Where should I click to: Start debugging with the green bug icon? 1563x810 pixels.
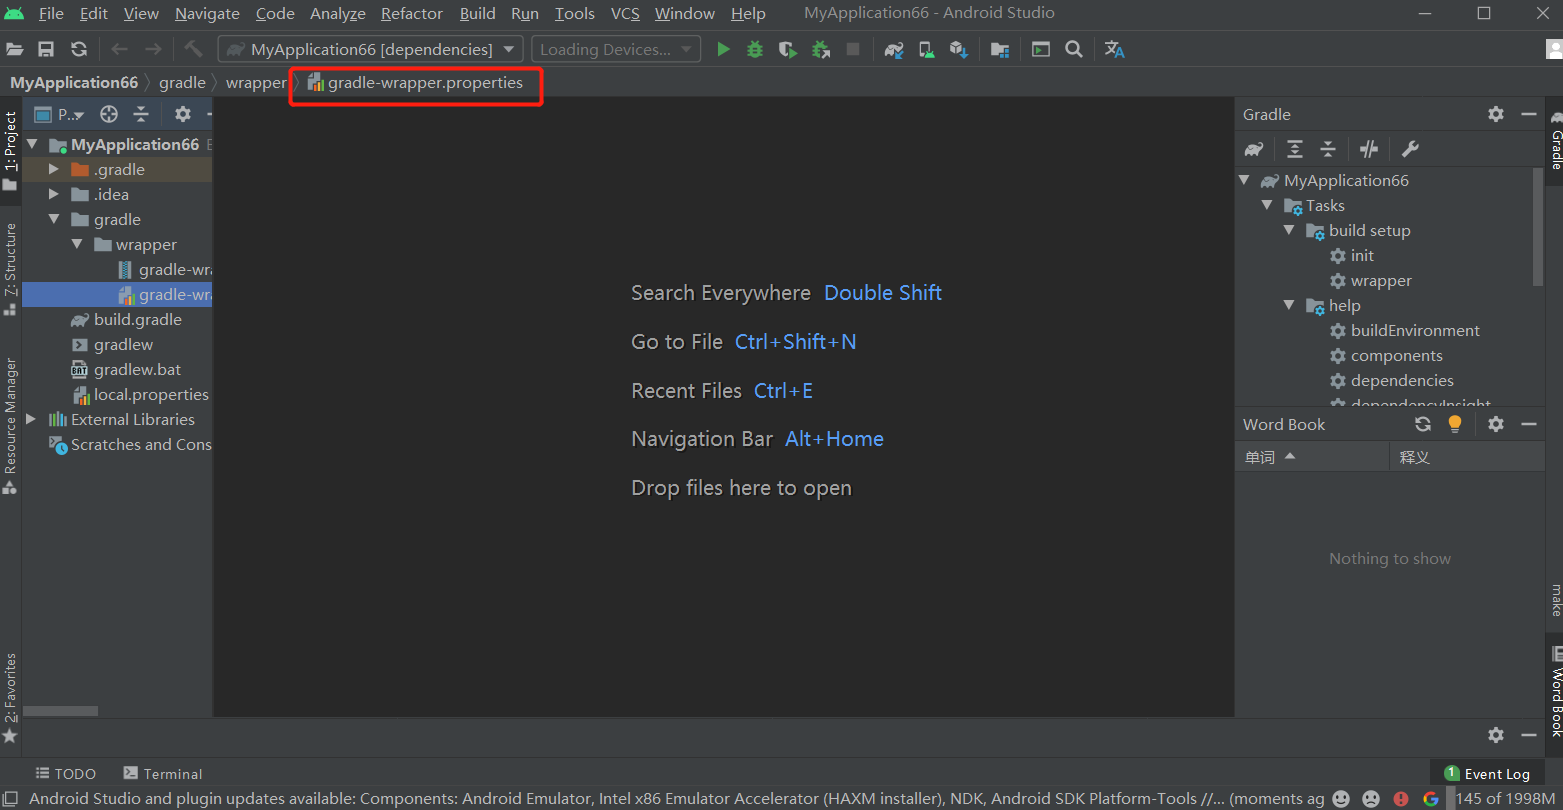point(755,49)
